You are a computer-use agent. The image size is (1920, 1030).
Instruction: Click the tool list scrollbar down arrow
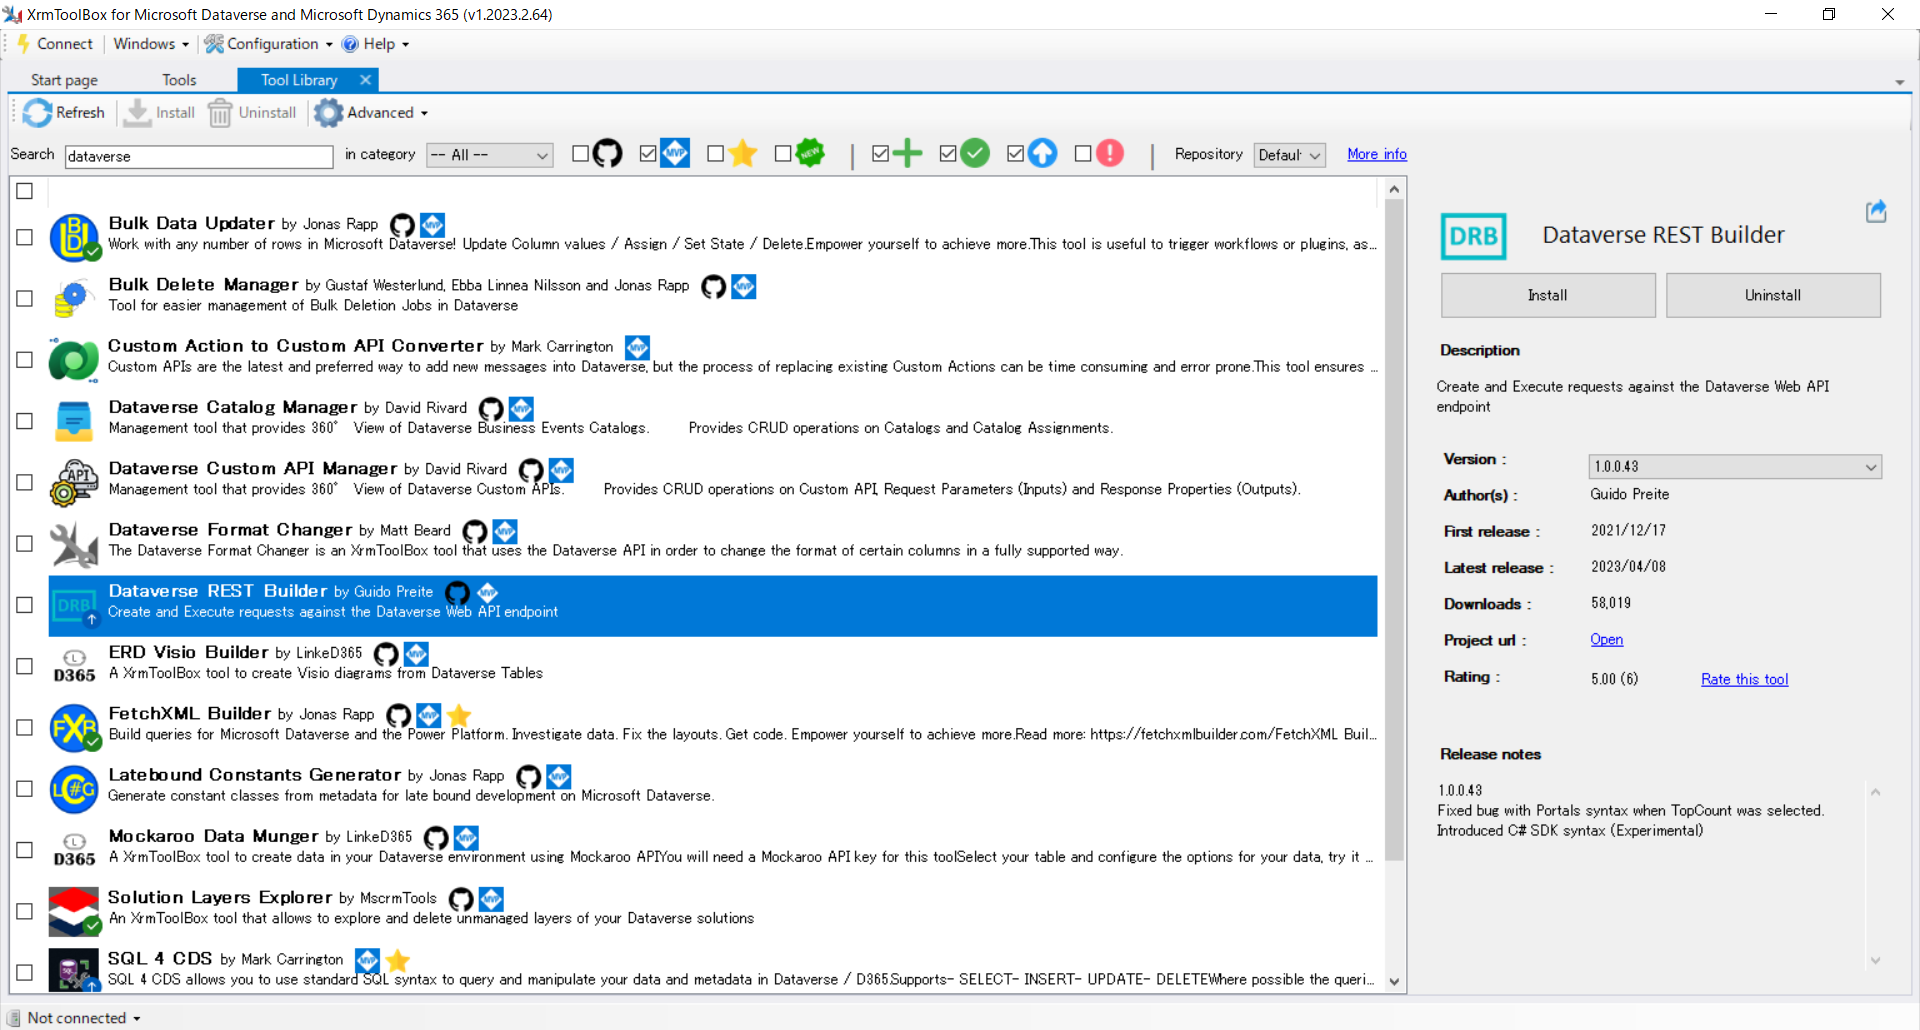tap(1394, 982)
